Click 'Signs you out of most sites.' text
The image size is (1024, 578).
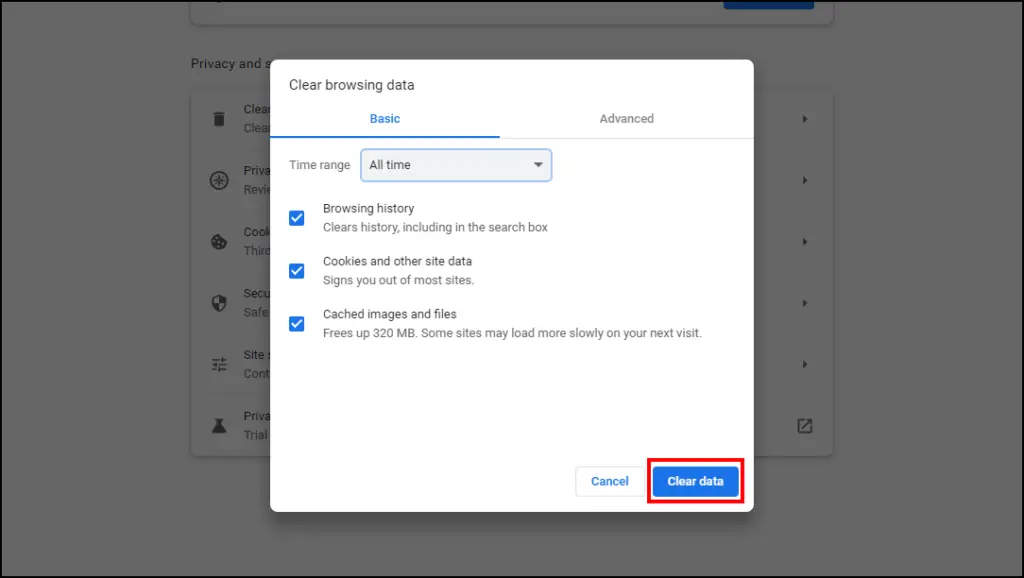click(398, 280)
